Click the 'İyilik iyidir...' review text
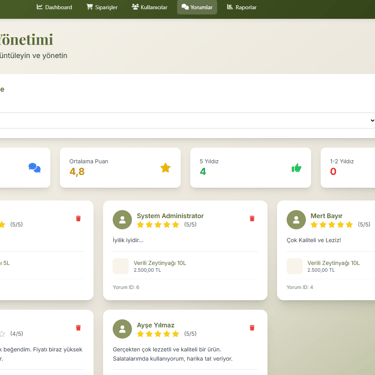 click(128, 240)
